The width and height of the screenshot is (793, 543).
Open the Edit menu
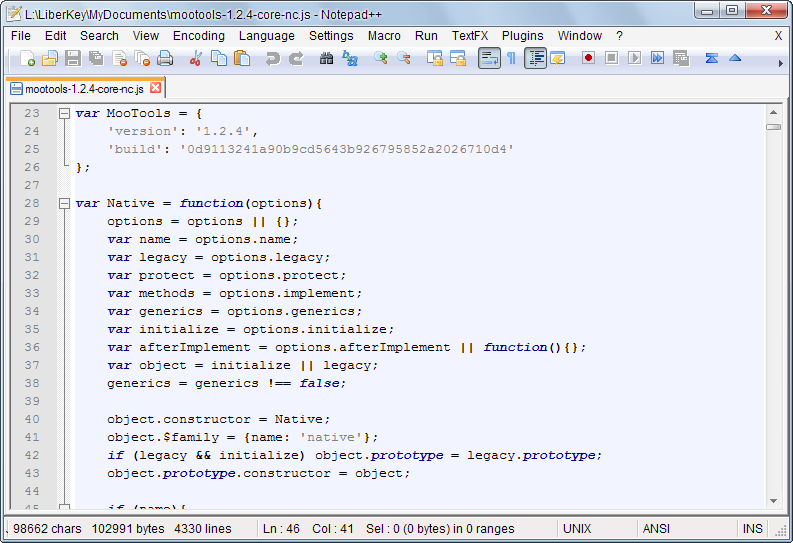[x=56, y=36]
